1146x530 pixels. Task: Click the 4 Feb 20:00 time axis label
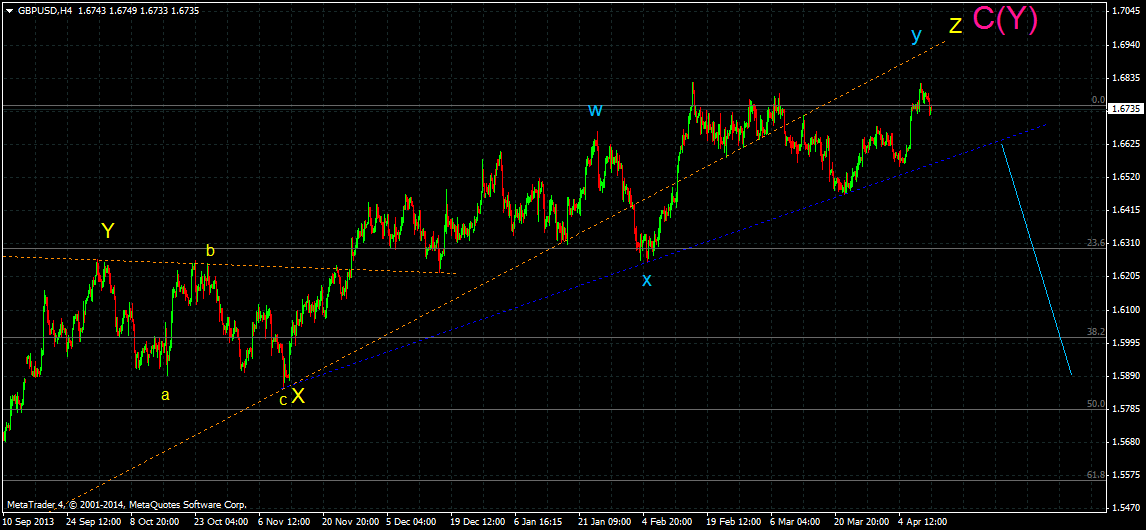[x=665, y=521]
